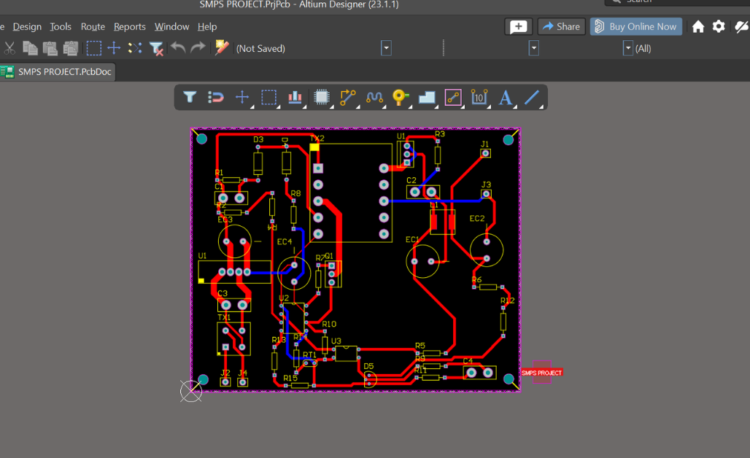Click the Select Rectangle tool in active bar
Viewport: 750px width, 458px height.
(x=268, y=97)
